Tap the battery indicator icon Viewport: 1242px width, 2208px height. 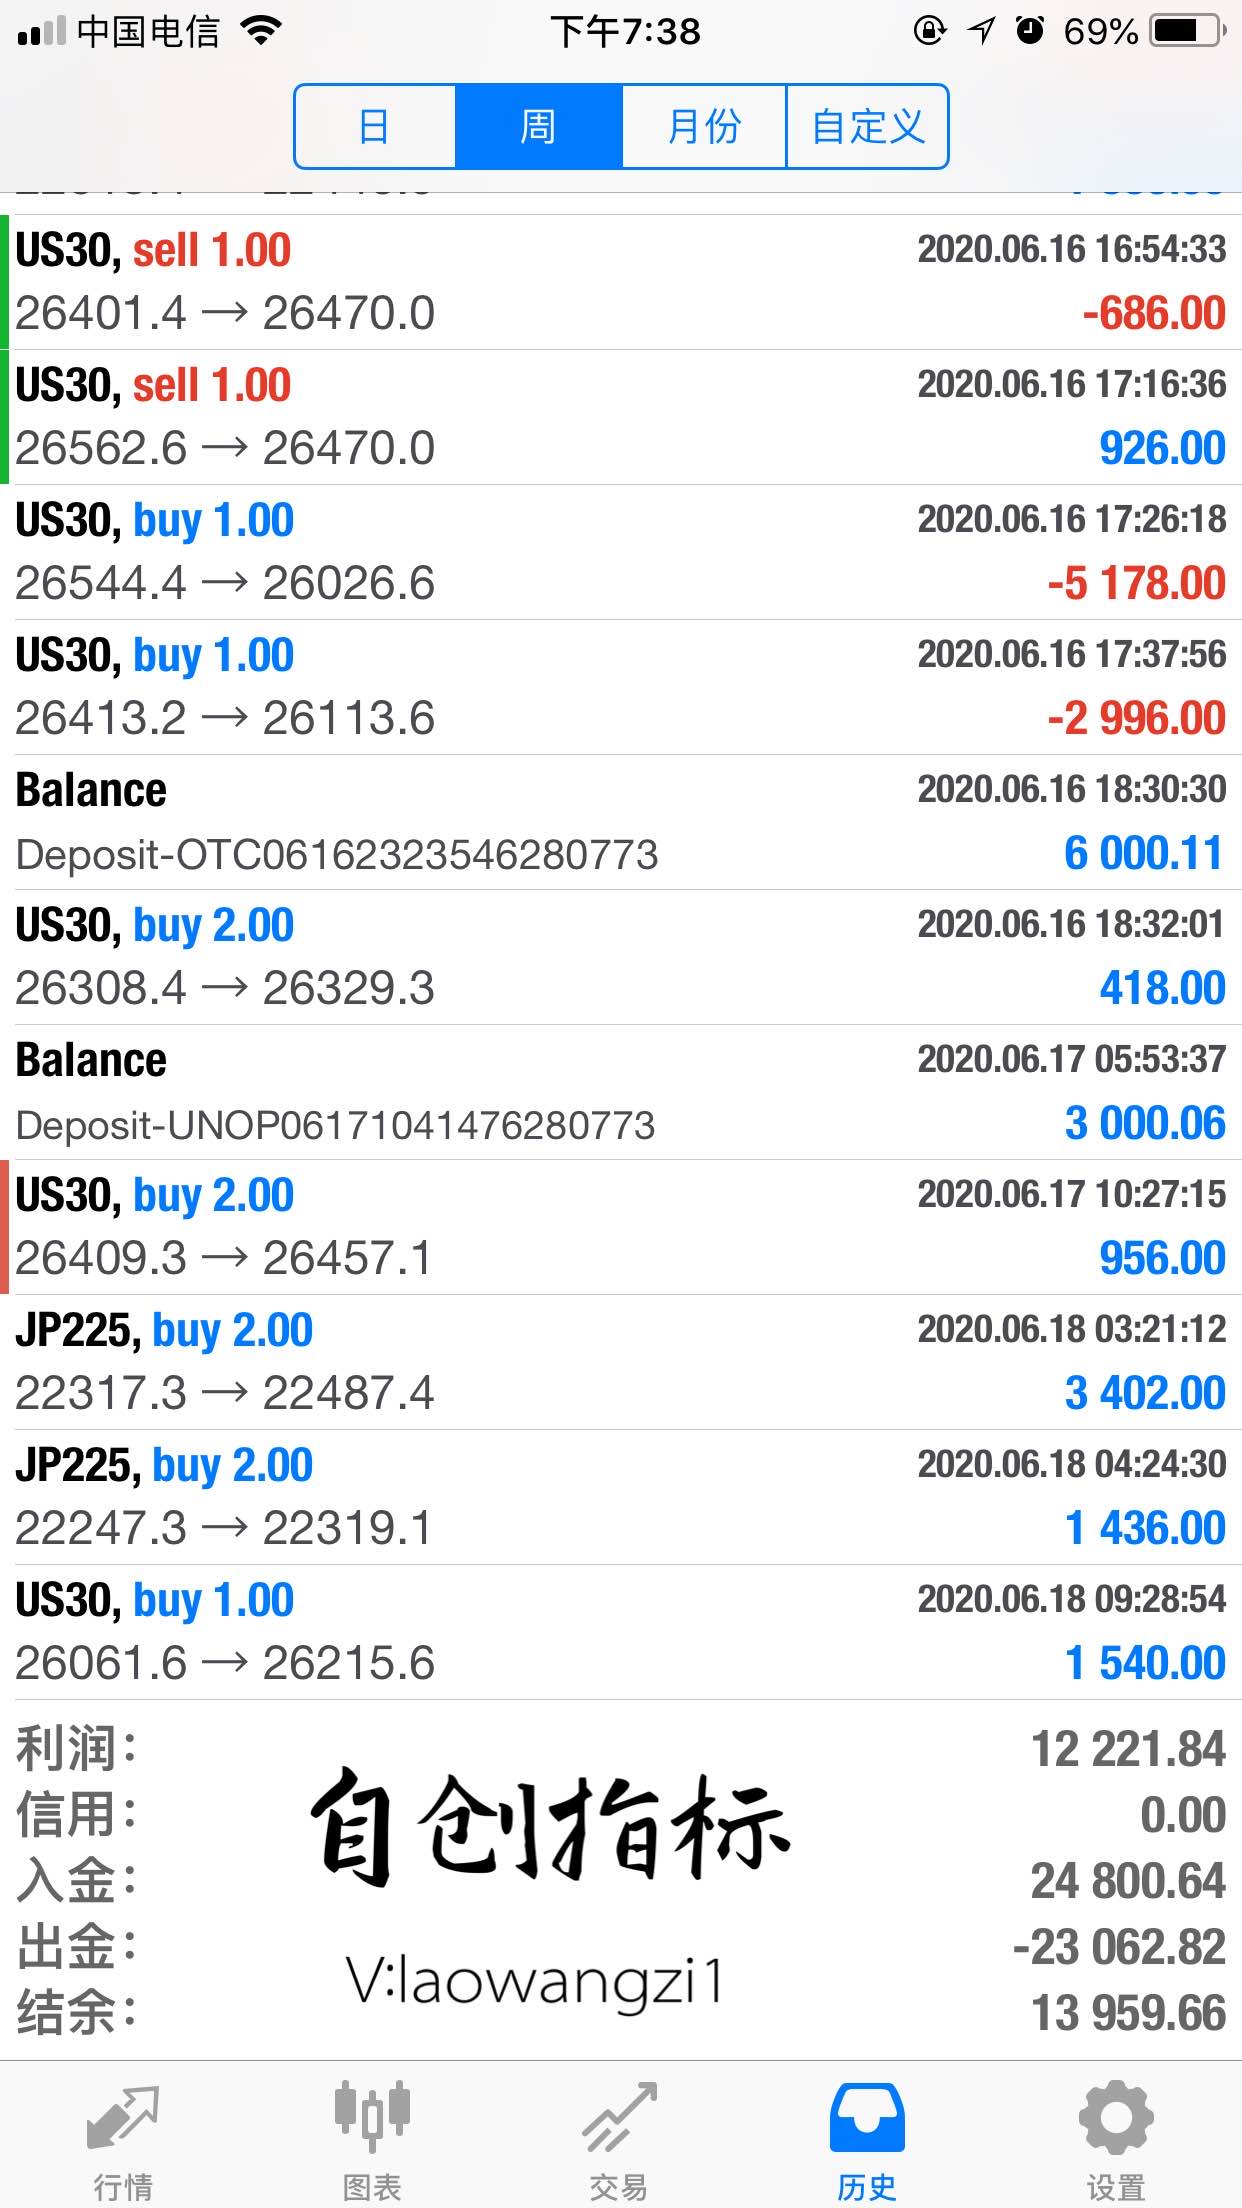click(1187, 32)
